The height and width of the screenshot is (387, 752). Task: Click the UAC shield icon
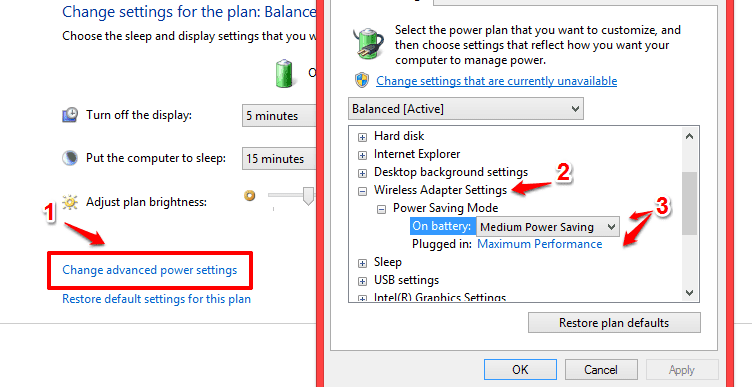[362, 81]
